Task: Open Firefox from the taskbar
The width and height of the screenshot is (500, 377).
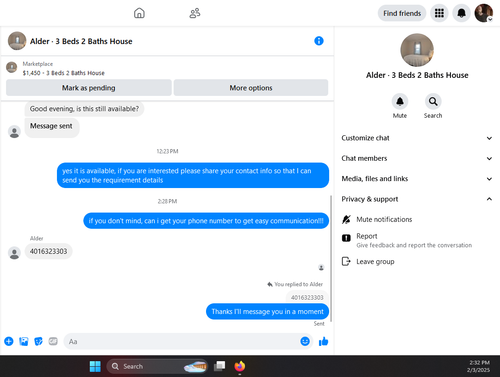Action: point(240,366)
